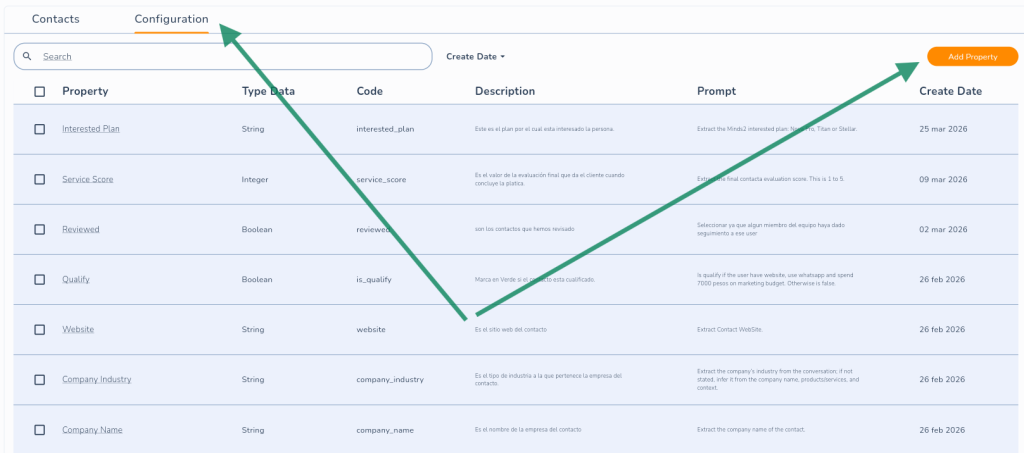This screenshot has height=453, width=1024.
Task: Open the Create Date sort dropdown
Action: click(476, 57)
